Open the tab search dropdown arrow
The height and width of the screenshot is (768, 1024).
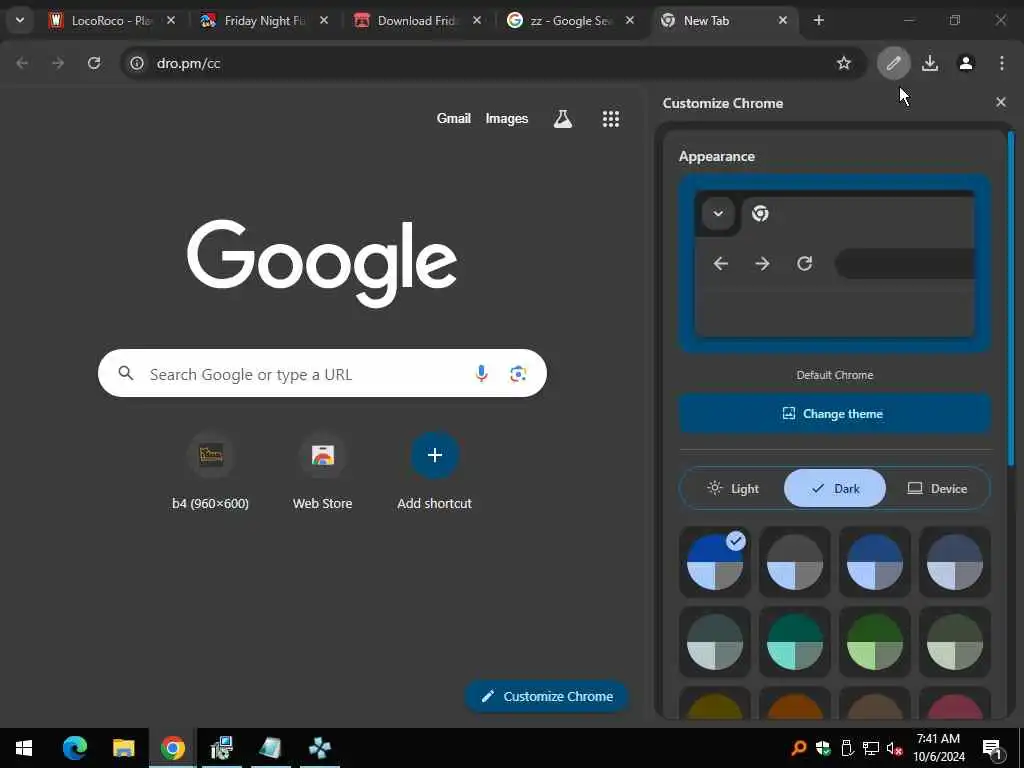click(x=20, y=20)
